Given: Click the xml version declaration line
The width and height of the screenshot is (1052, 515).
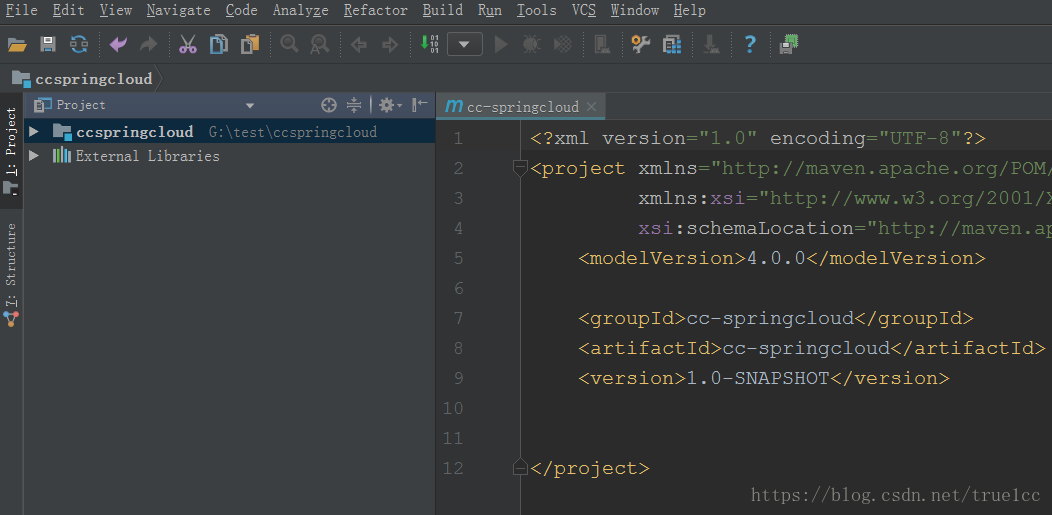Looking at the screenshot, I should [x=758, y=139].
